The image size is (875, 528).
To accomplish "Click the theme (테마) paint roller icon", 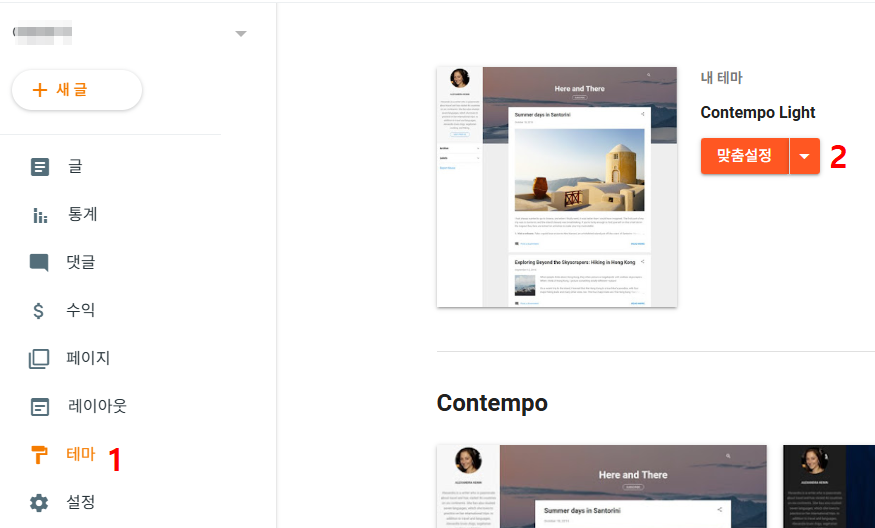I will coord(39,454).
